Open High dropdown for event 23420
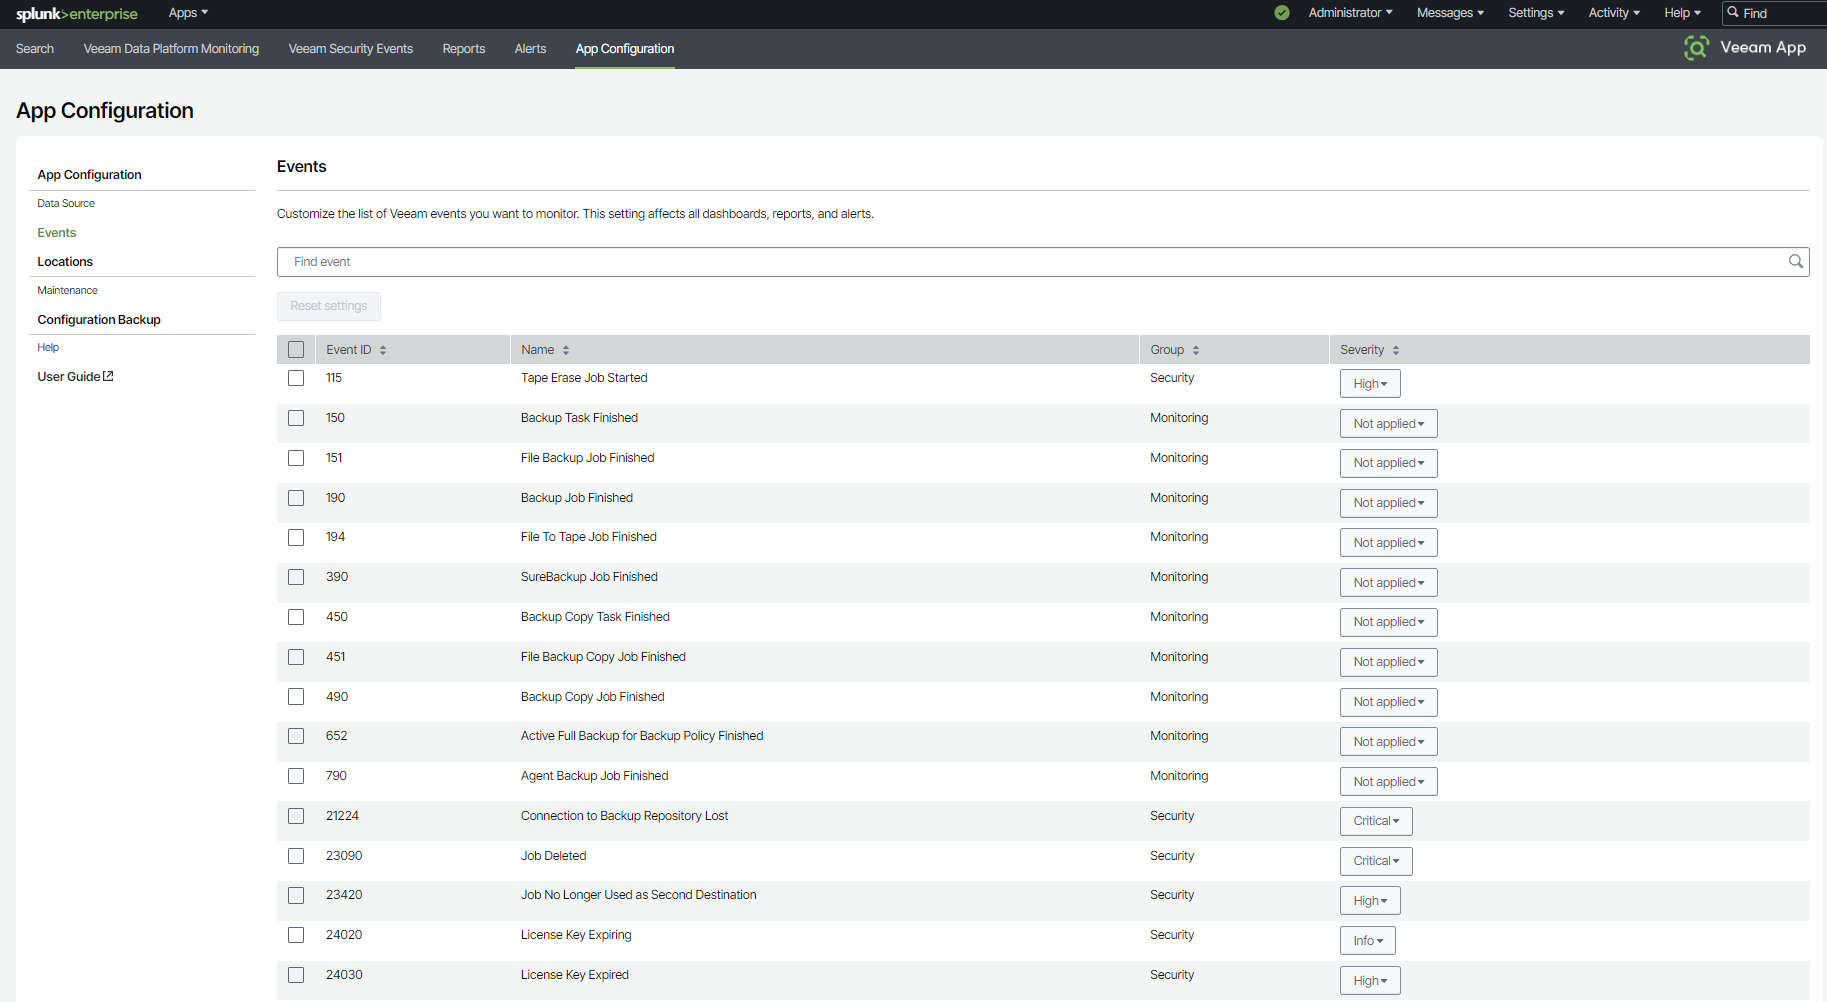Image resolution: width=1827 pixels, height=1002 pixels. (1370, 901)
